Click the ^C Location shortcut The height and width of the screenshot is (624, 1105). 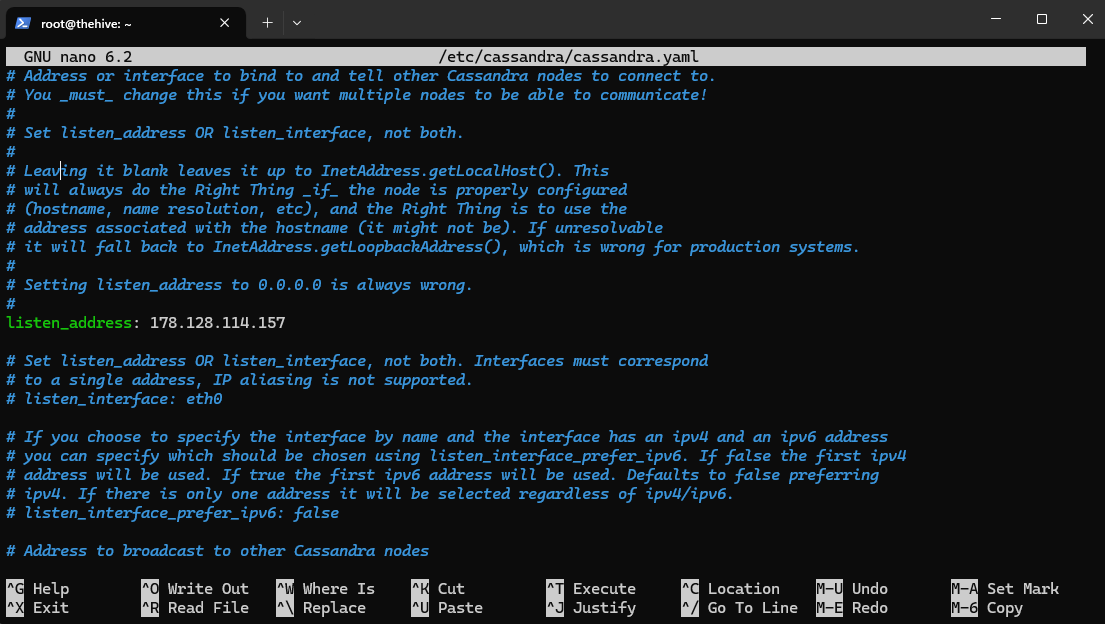pos(731,589)
